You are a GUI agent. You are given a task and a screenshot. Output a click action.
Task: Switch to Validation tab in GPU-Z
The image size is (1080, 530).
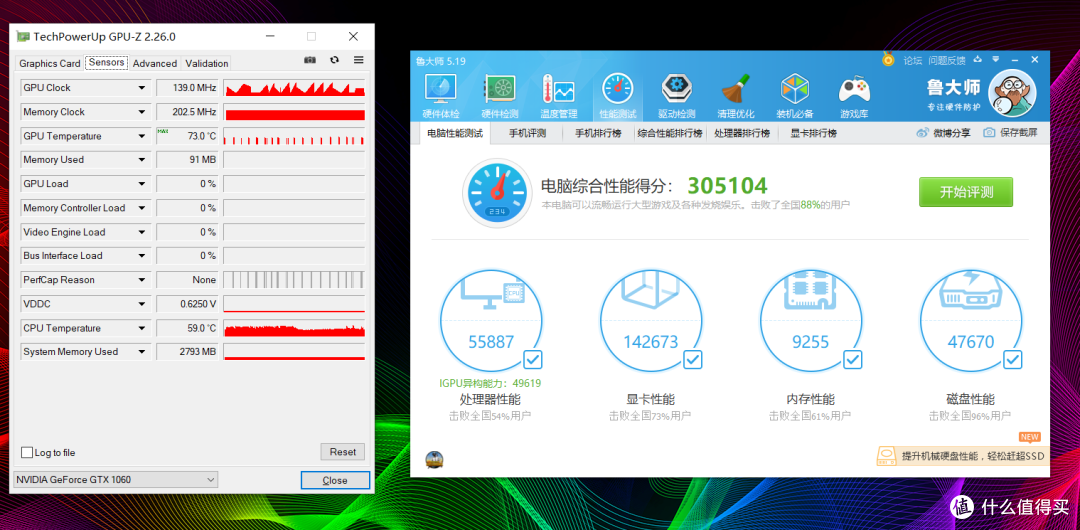point(207,63)
